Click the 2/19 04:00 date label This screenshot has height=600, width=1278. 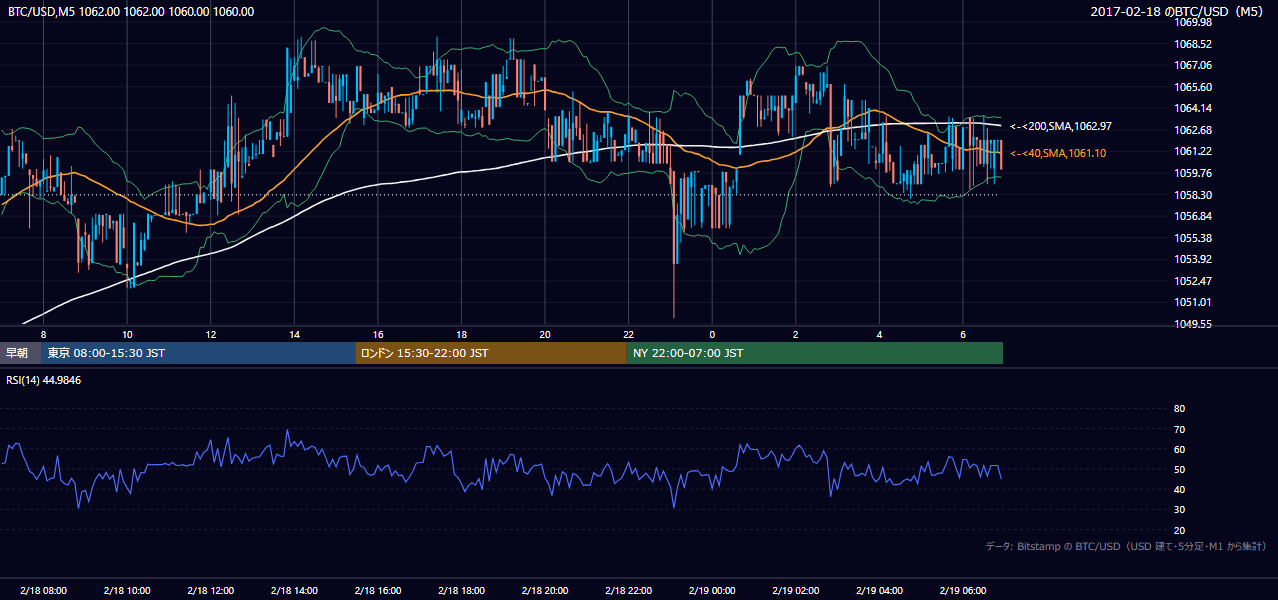click(x=880, y=590)
